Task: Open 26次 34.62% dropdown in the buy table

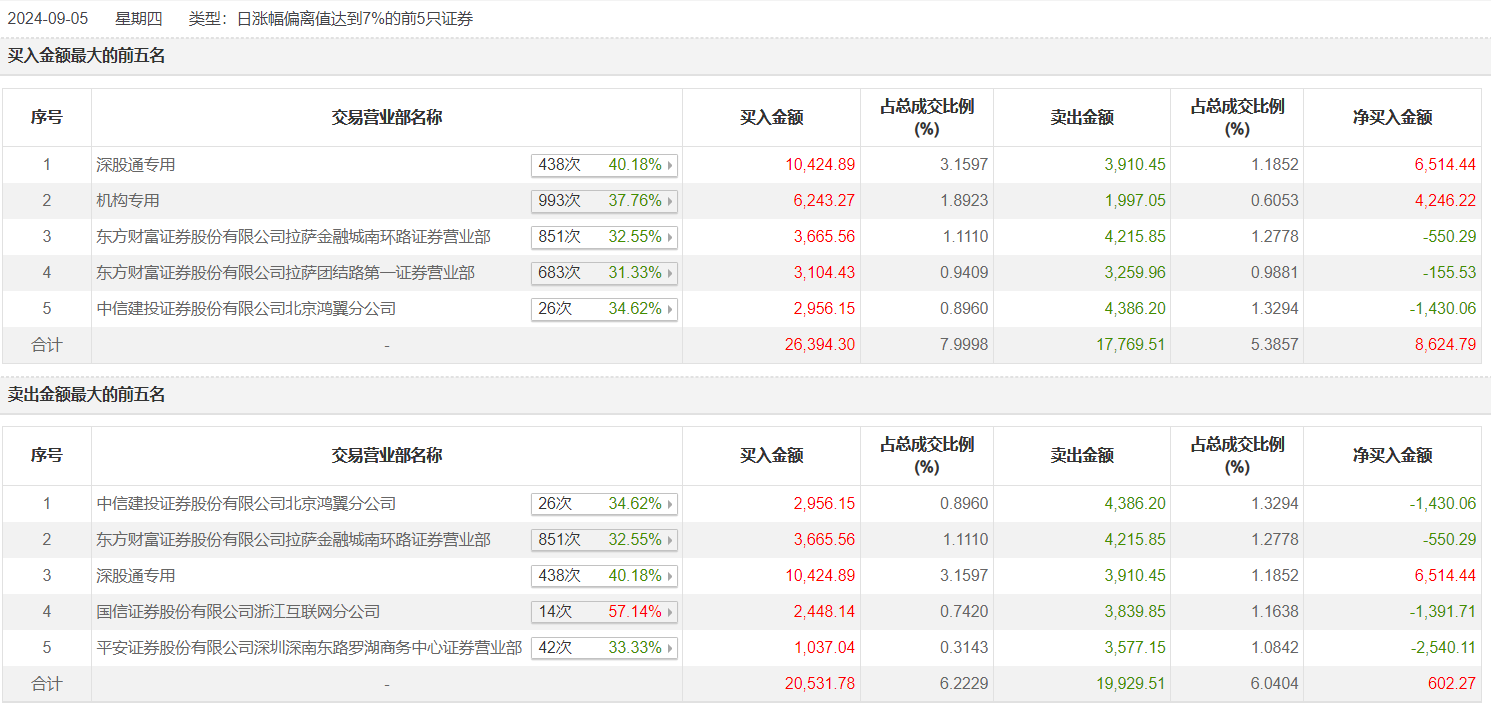Action: pyautogui.click(x=604, y=309)
